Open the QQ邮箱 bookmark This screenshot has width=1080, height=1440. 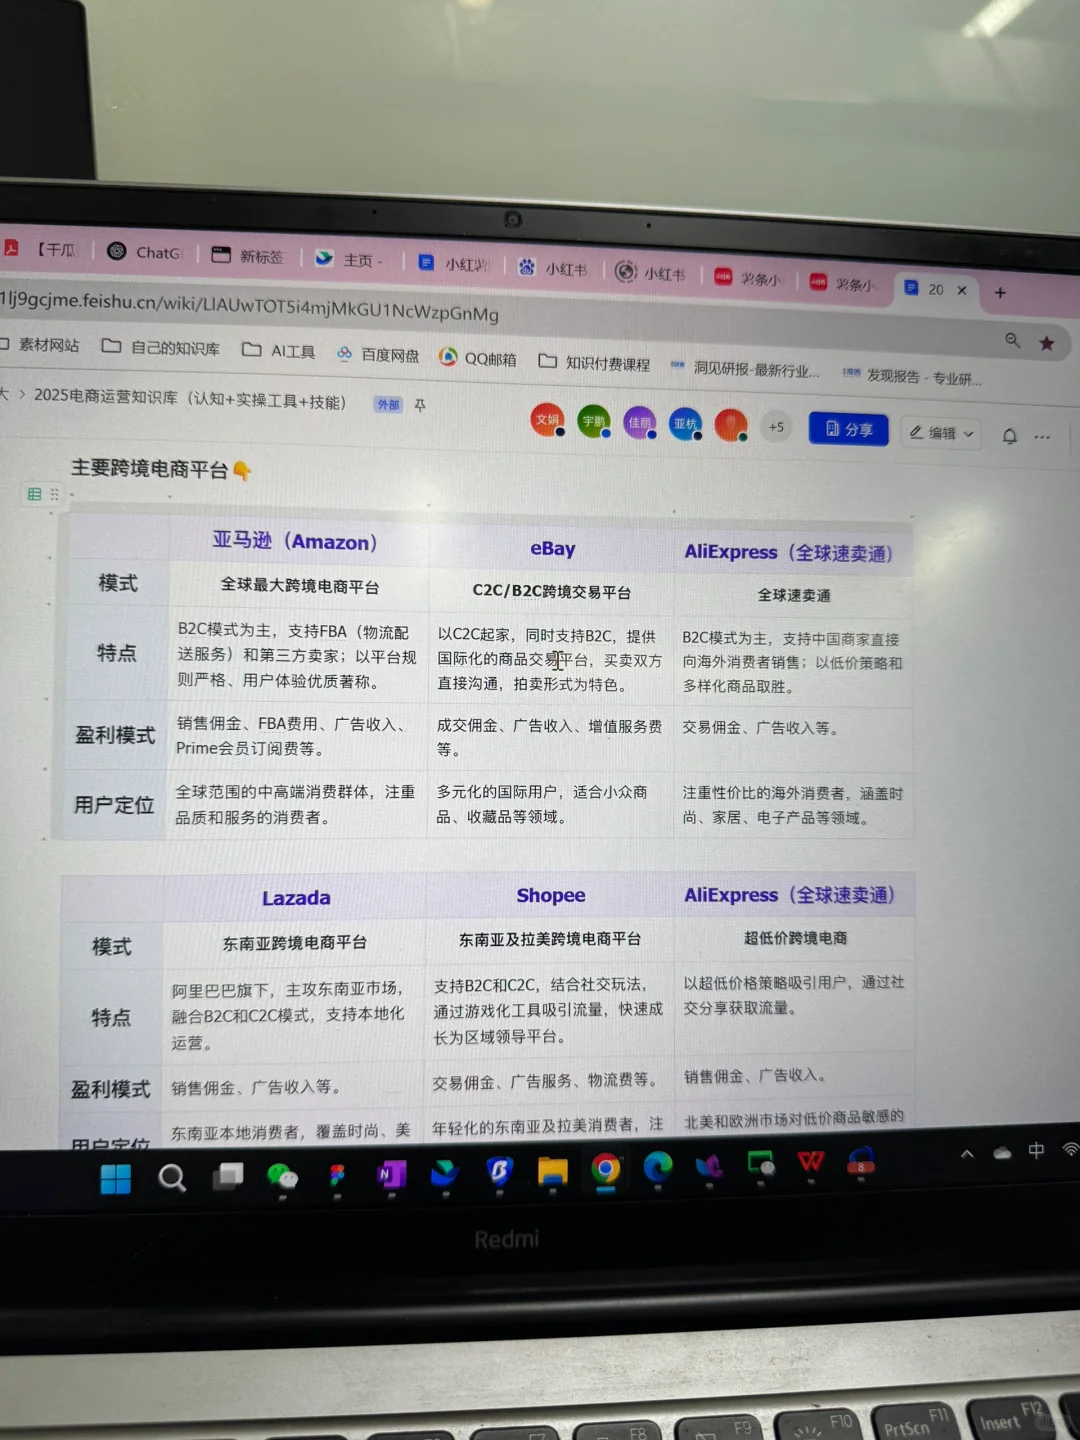pyautogui.click(x=478, y=358)
